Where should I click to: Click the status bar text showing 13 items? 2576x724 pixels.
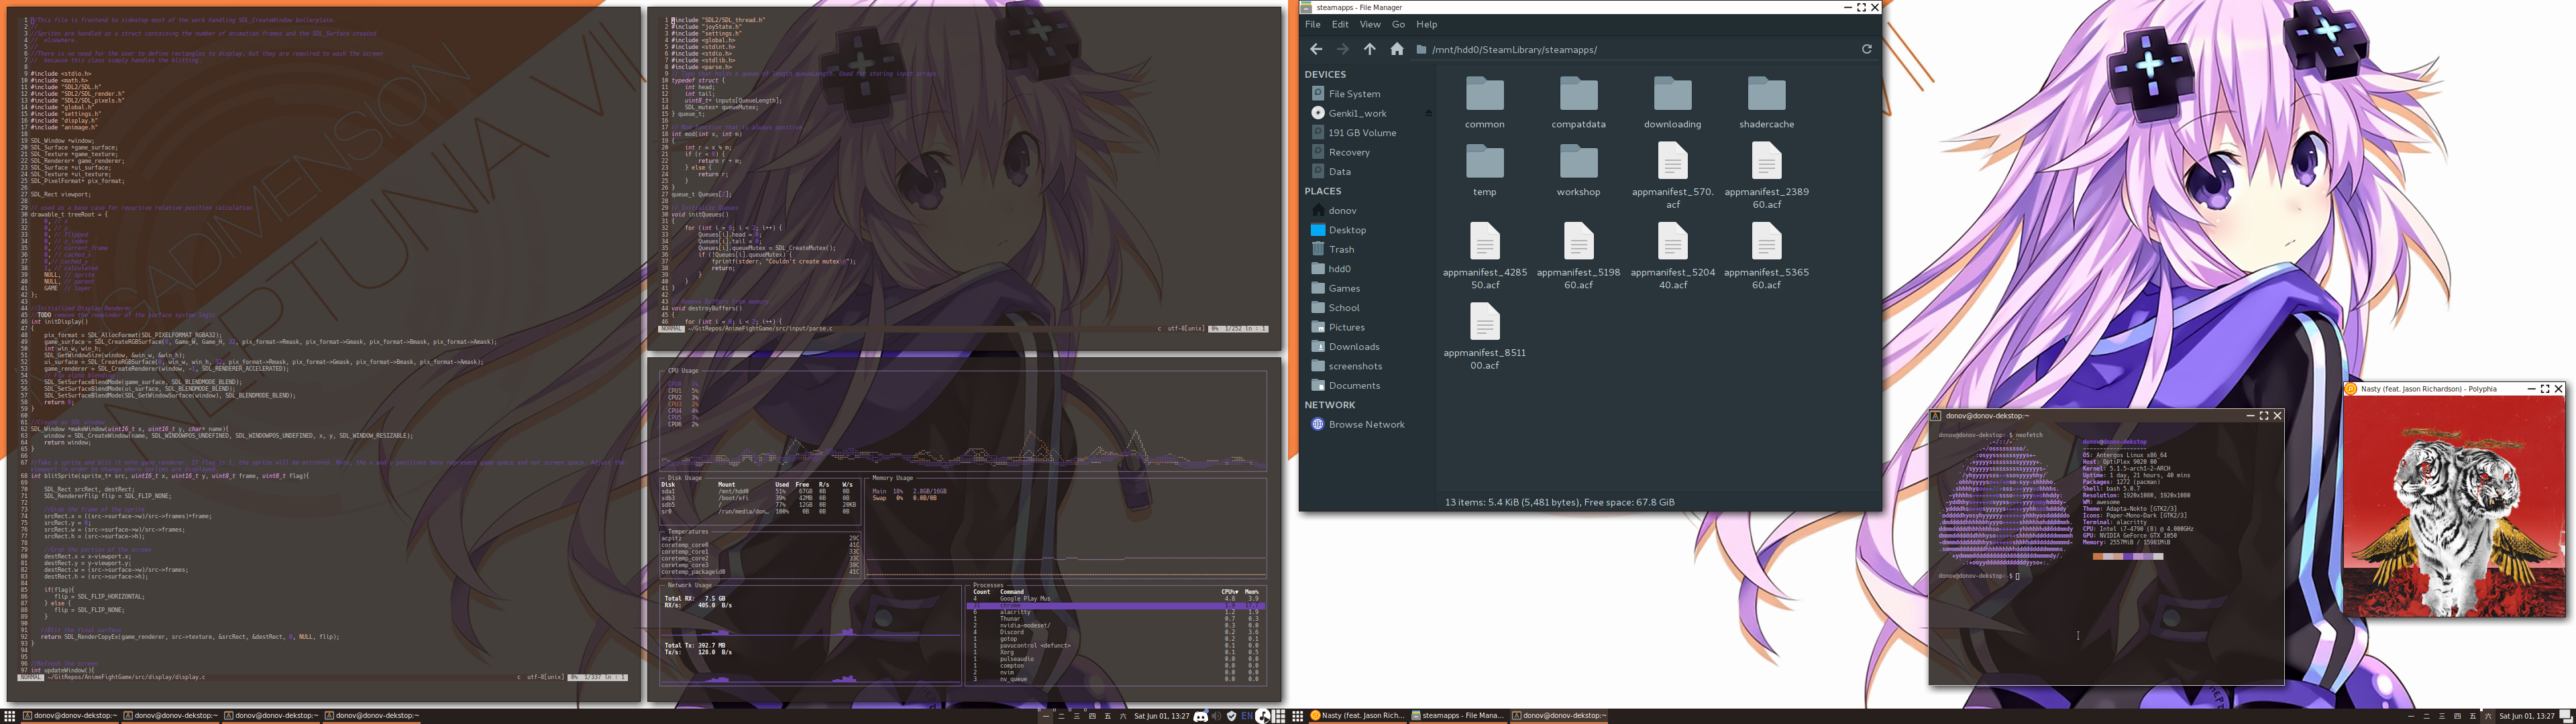(1559, 502)
